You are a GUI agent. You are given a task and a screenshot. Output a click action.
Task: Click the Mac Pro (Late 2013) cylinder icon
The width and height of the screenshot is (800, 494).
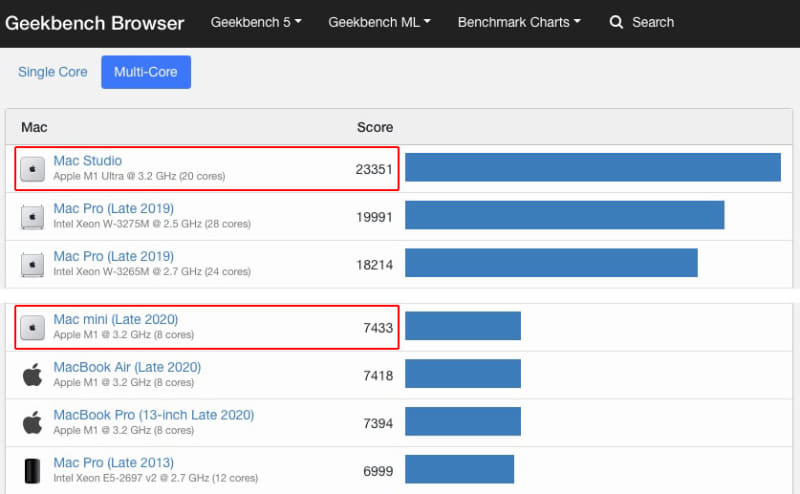tap(32, 471)
